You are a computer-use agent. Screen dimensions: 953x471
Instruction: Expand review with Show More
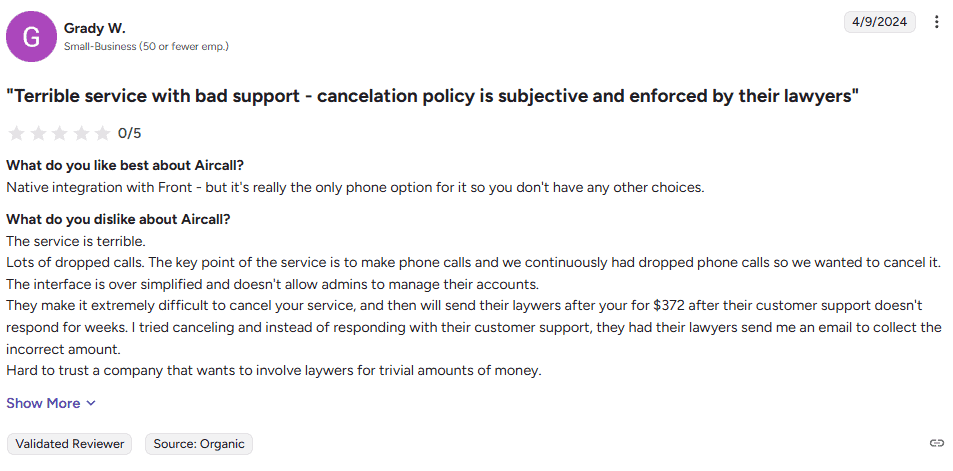coord(43,403)
